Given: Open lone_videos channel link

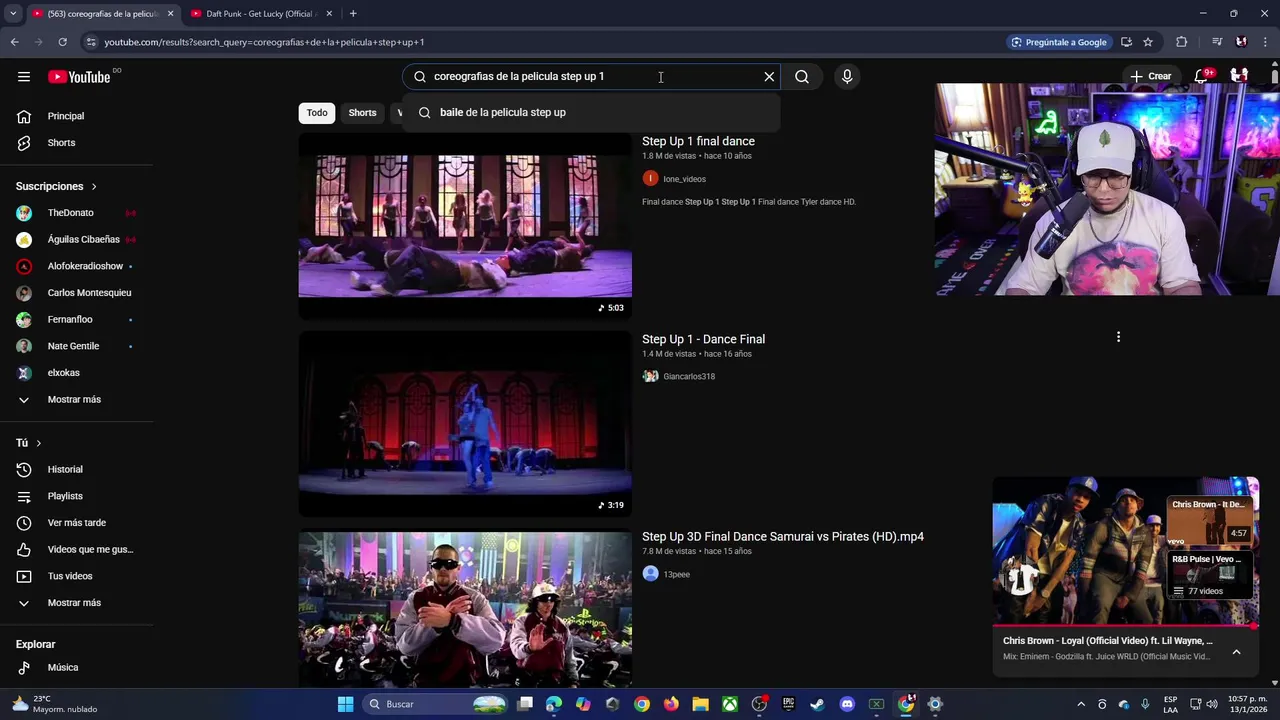Looking at the screenshot, I should coord(684,179).
